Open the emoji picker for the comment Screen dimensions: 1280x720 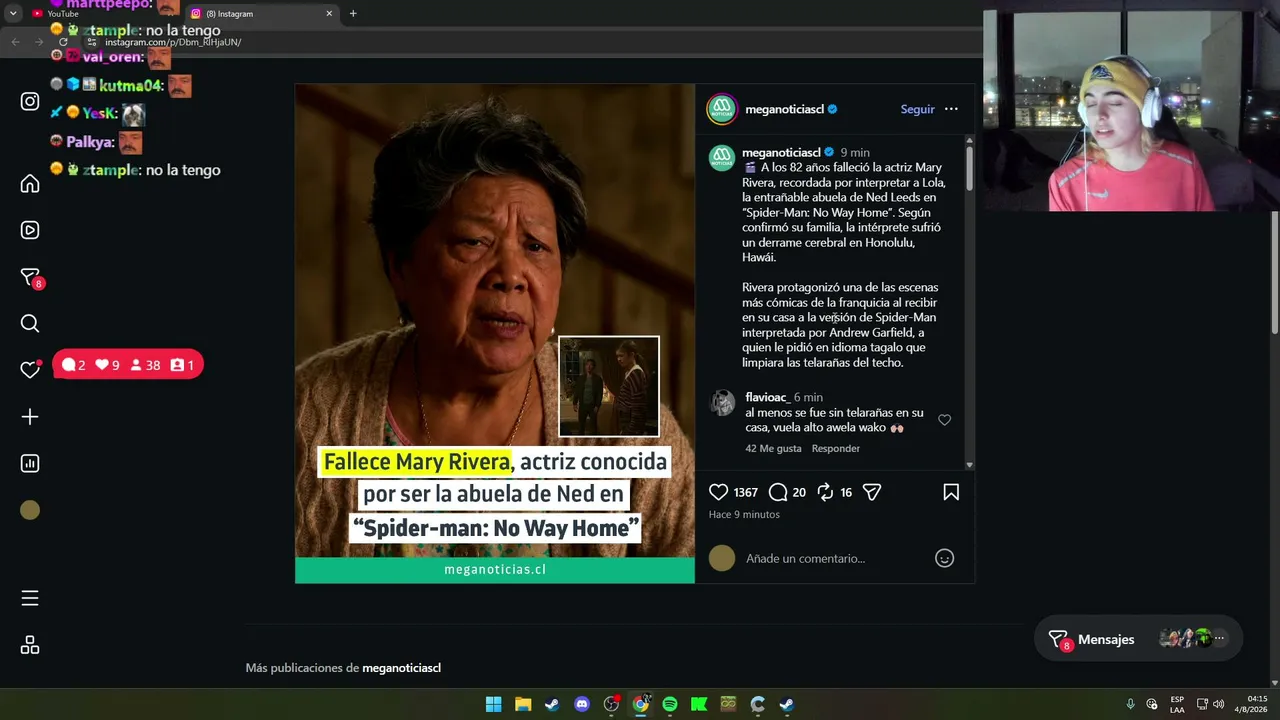pyautogui.click(x=944, y=558)
